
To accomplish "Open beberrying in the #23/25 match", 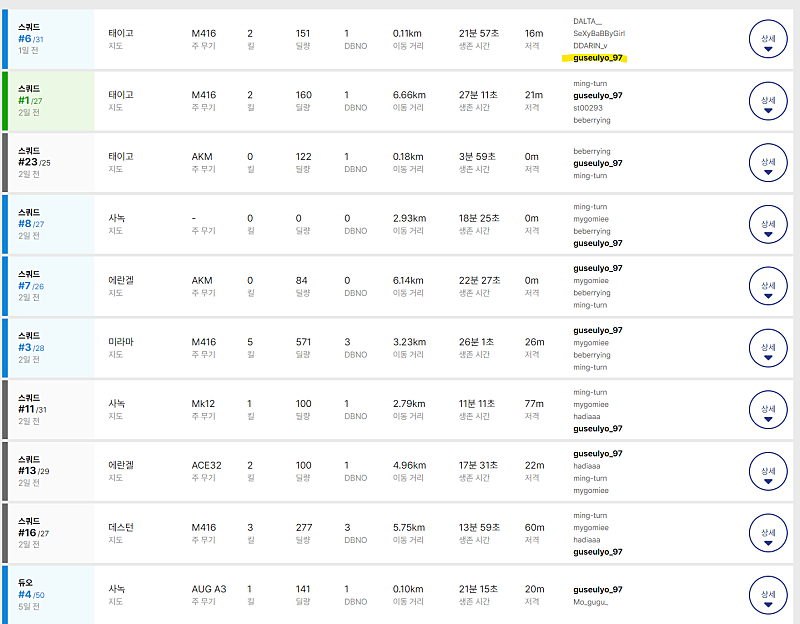I will coord(592,152).
